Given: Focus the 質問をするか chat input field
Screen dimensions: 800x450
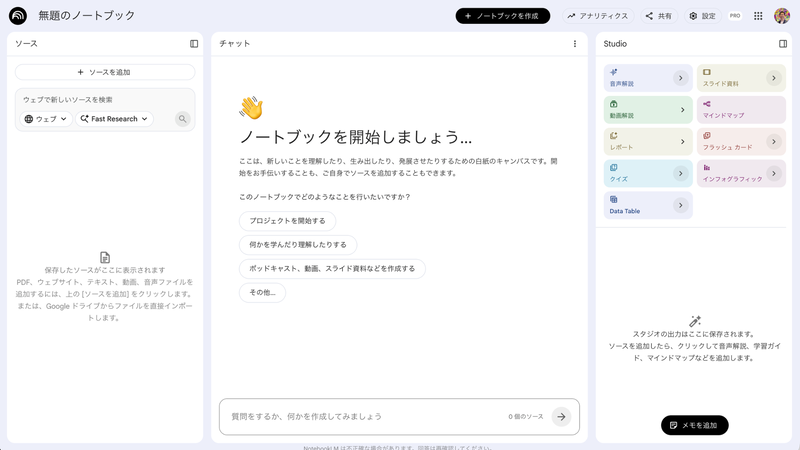Looking at the screenshot, I should tap(365, 416).
